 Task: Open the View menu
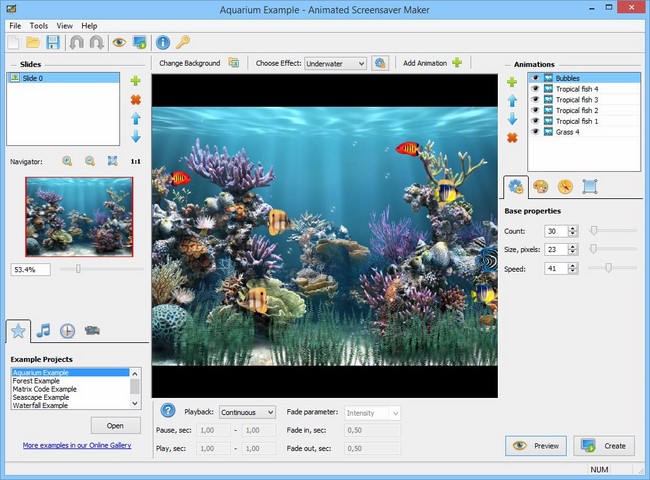(x=65, y=26)
